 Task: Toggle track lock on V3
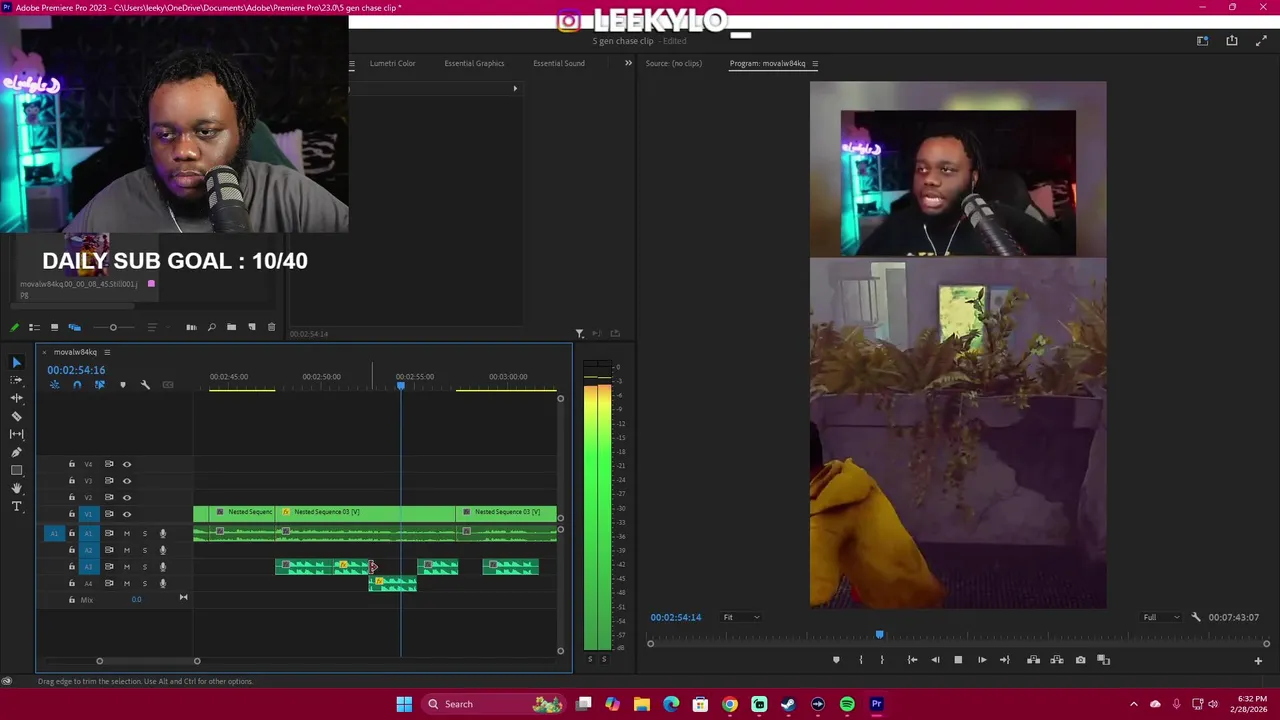(x=71, y=481)
